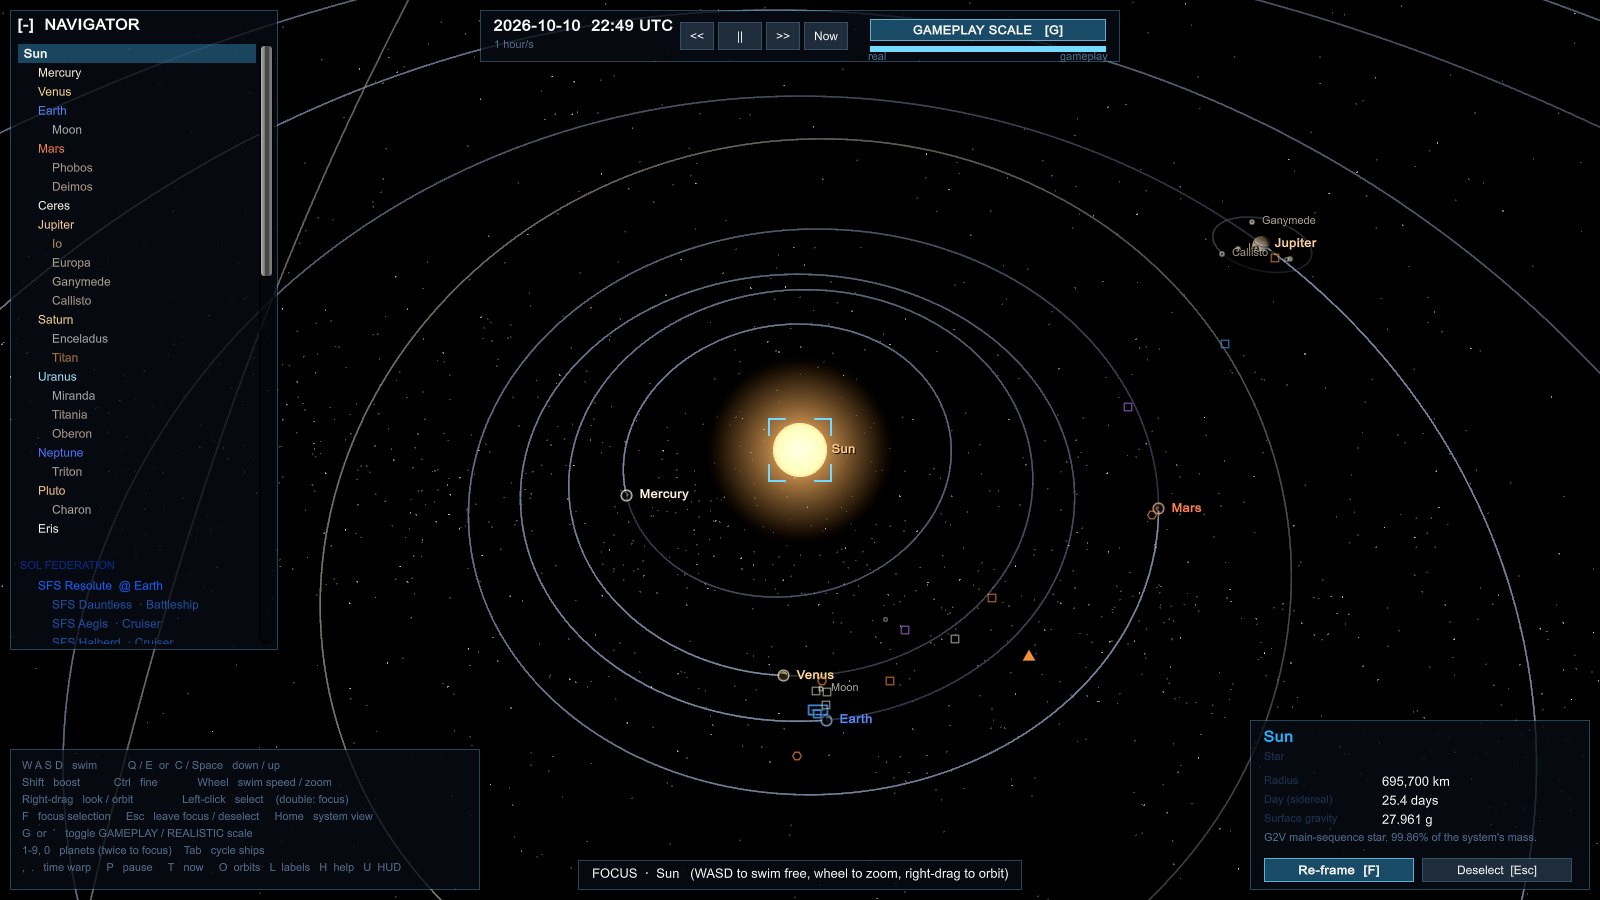Image resolution: width=1600 pixels, height=900 pixels.
Task: Click the Earth planet marker
Action: pos(826,720)
